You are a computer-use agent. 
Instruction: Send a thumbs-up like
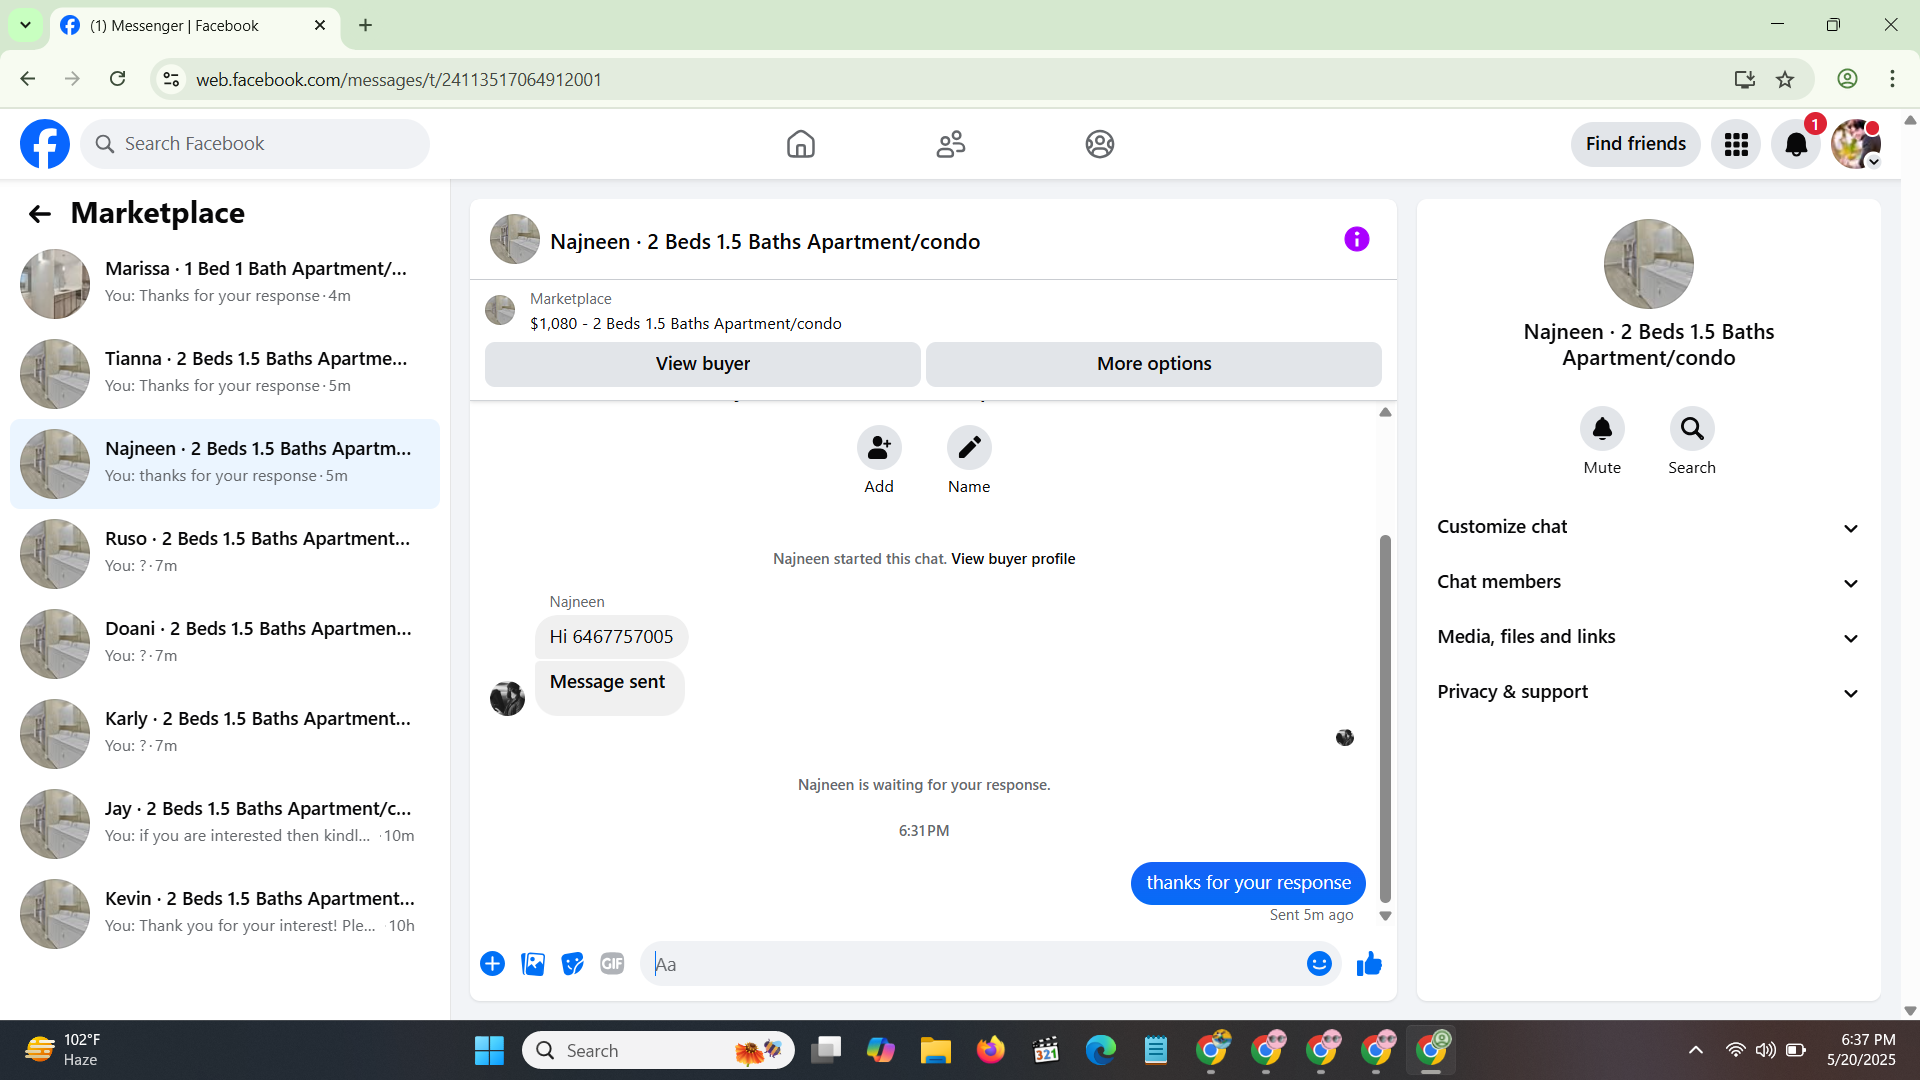[x=1369, y=963]
